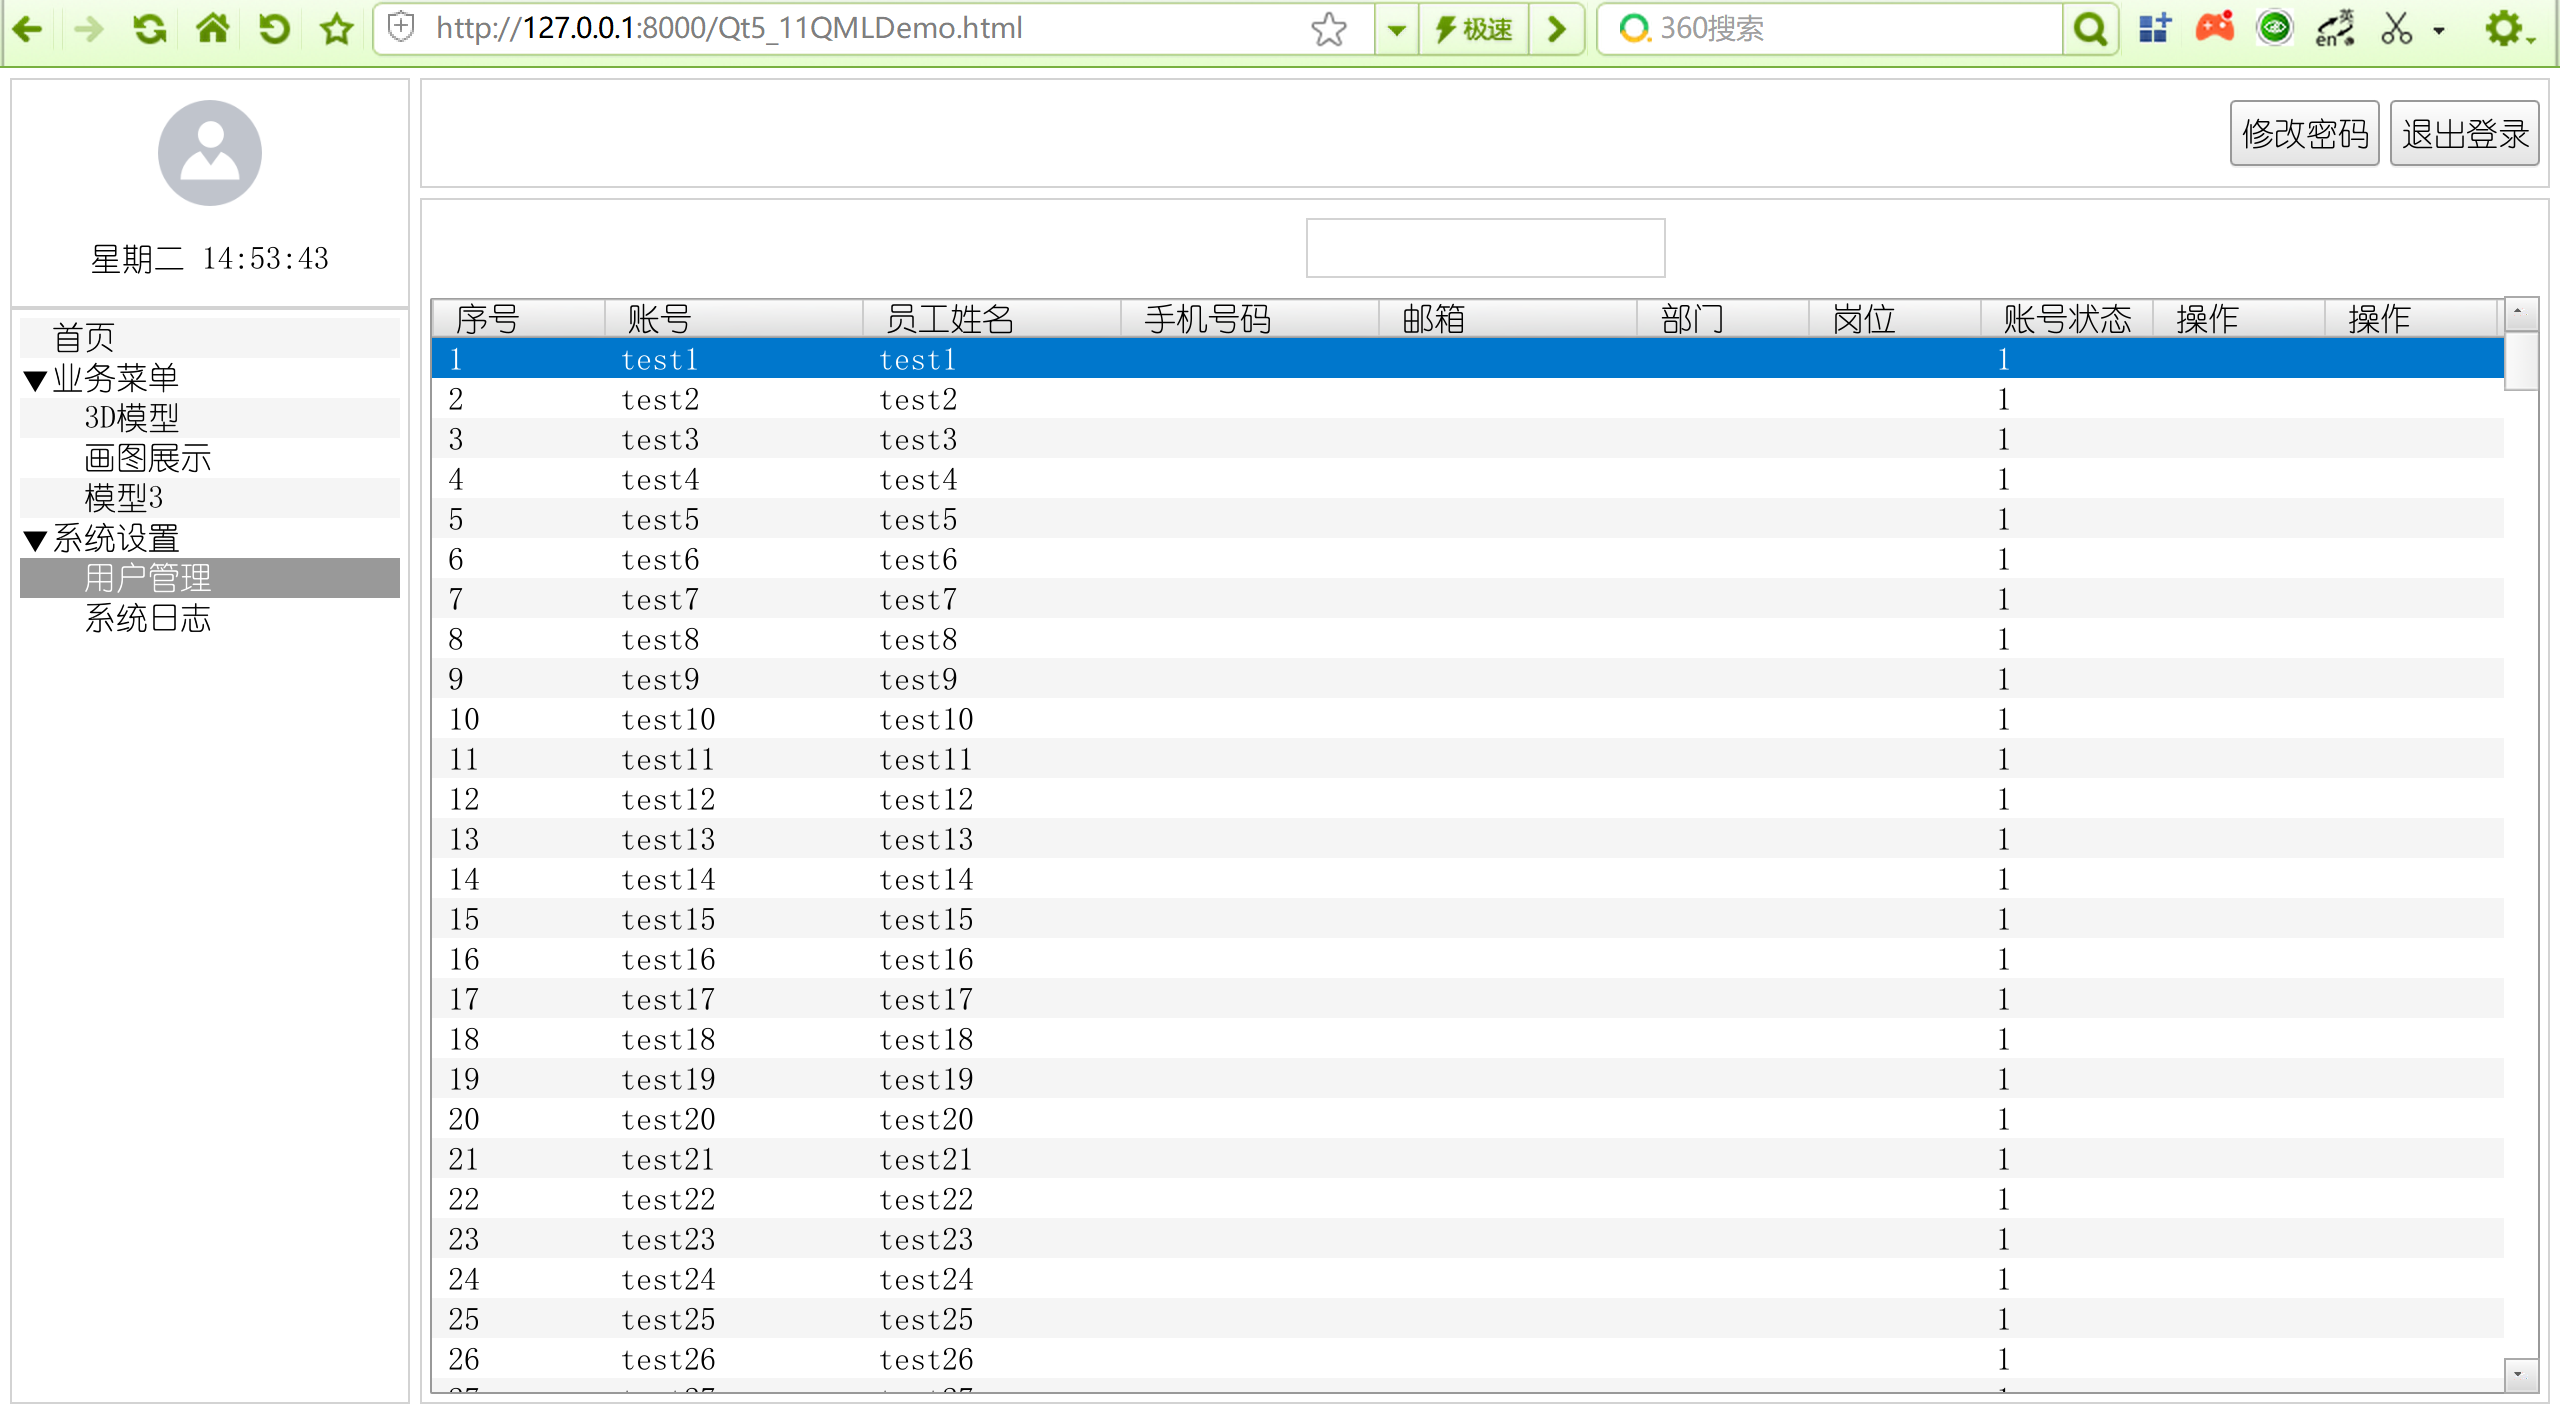The height and width of the screenshot is (1414, 2560).
Task: Click the 修改密码 button
Action: coord(2304,133)
